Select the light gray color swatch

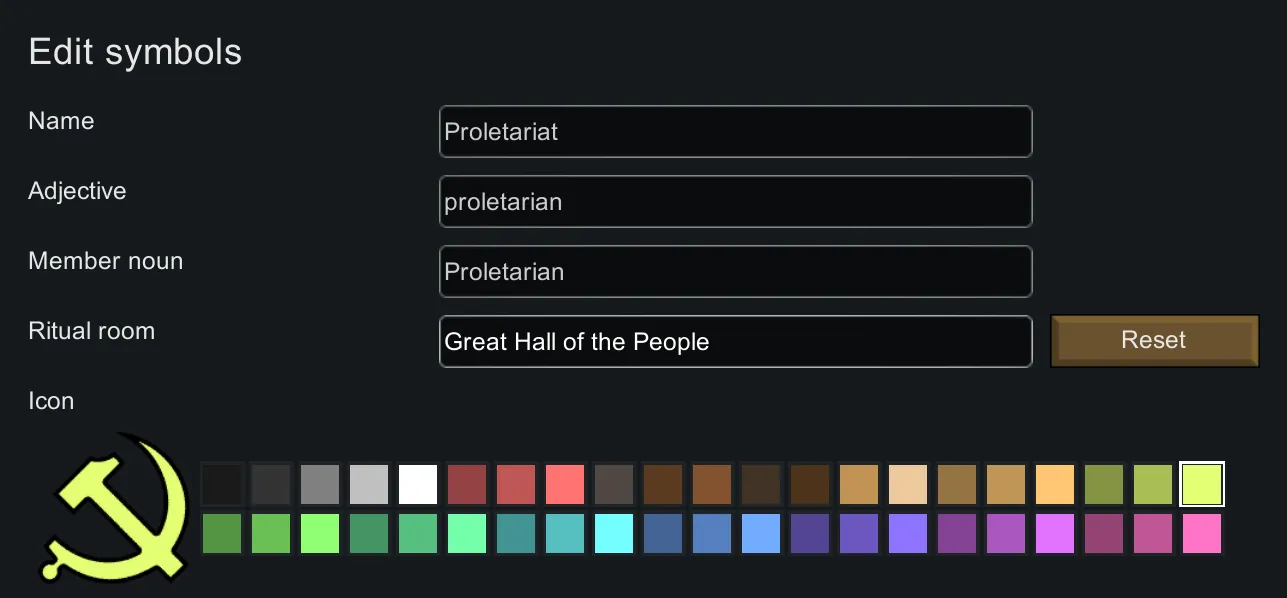click(x=369, y=484)
